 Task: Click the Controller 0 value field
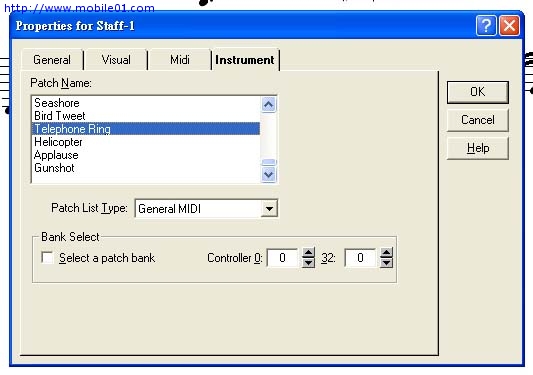(282, 258)
